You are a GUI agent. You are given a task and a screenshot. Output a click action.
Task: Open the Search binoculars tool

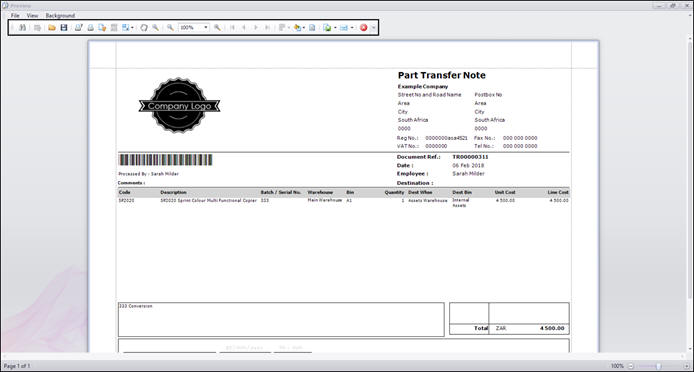coord(22,27)
